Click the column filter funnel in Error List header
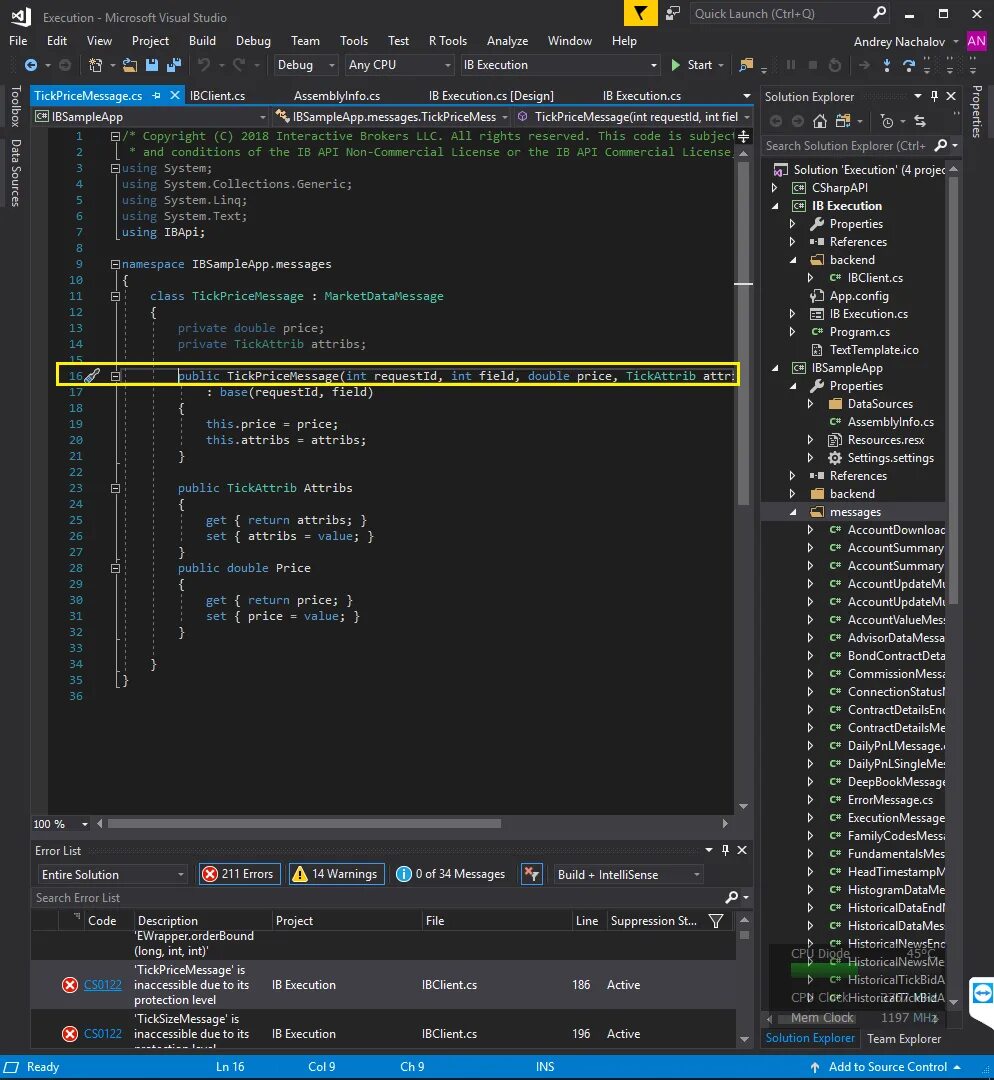Viewport: 994px width, 1080px height. 716,921
